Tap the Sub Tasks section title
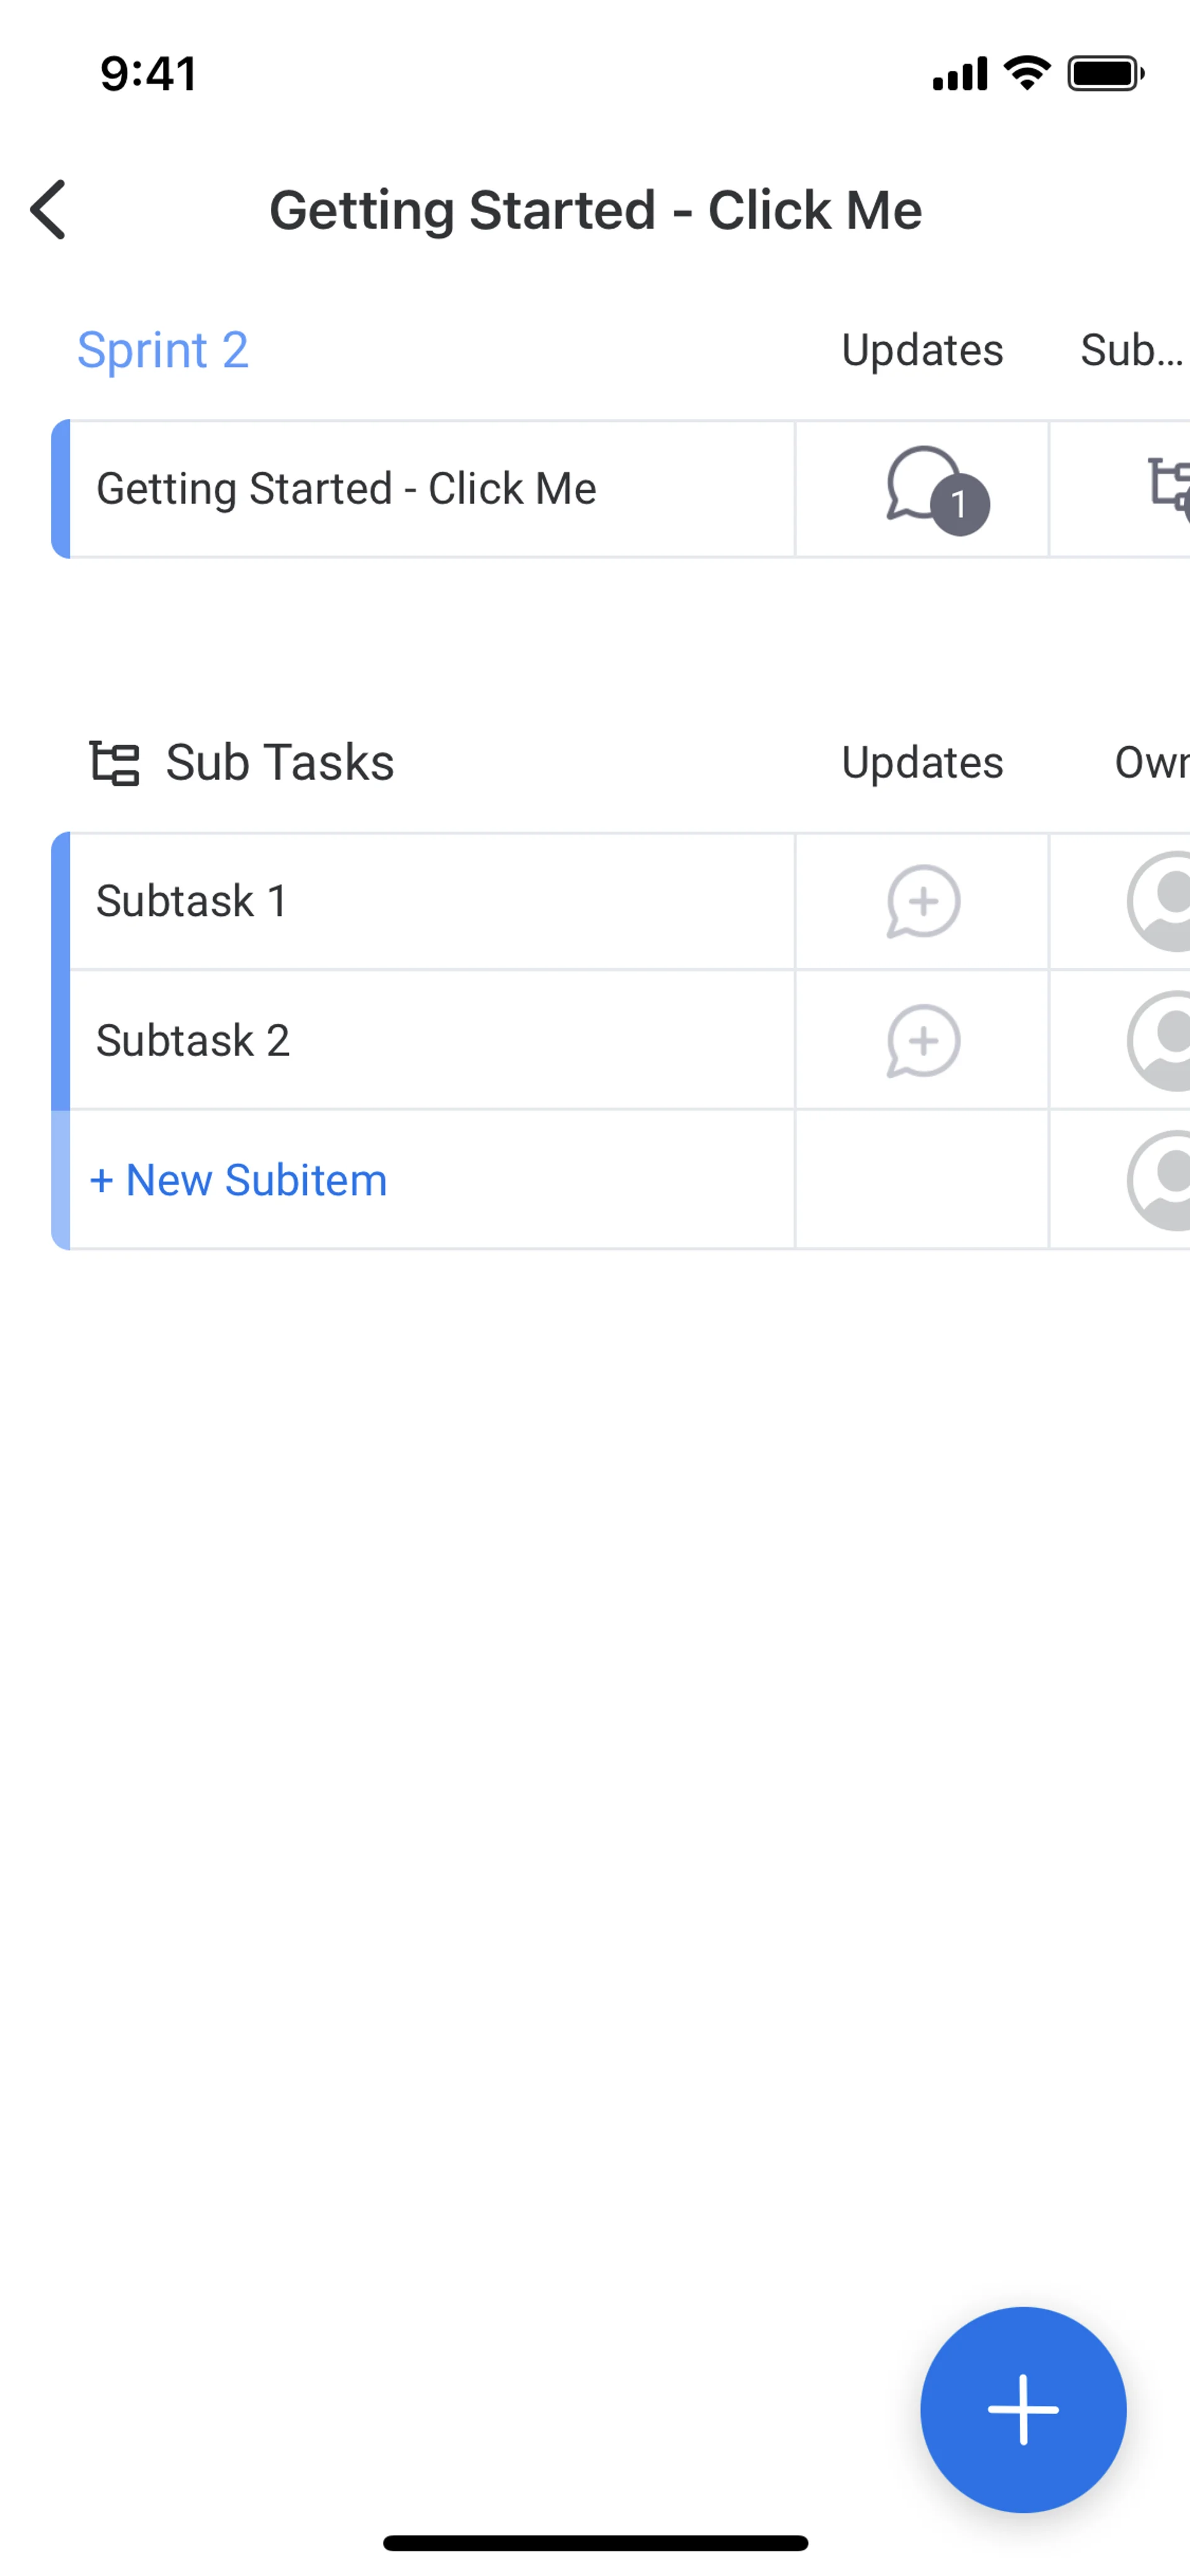1190x2576 pixels. click(280, 763)
